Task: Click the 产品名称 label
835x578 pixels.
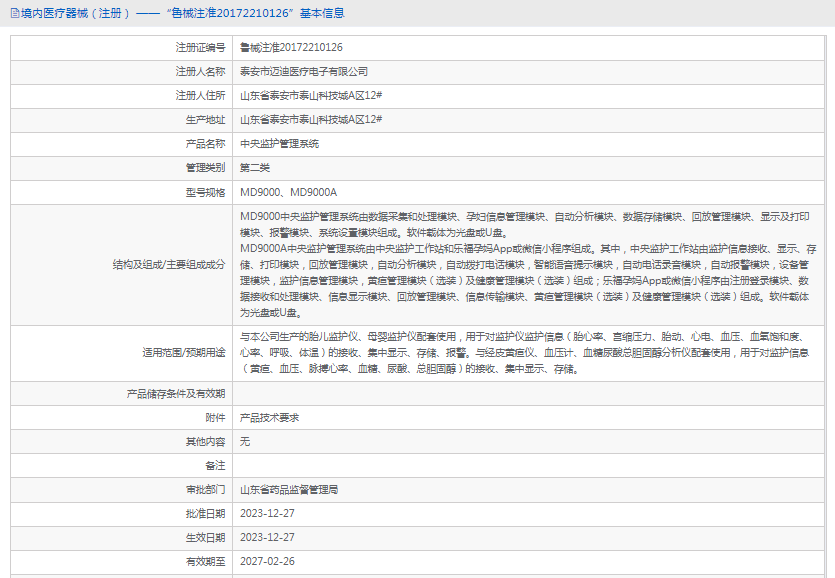Action: click(206, 143)
